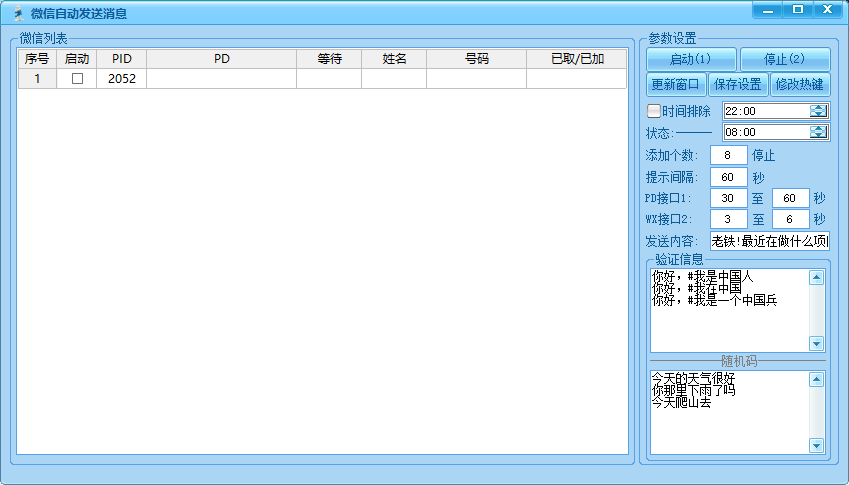This screenshot has width=849, height=485.
Task: Click the 已取/已加 column header
Action: pos(577,58)
